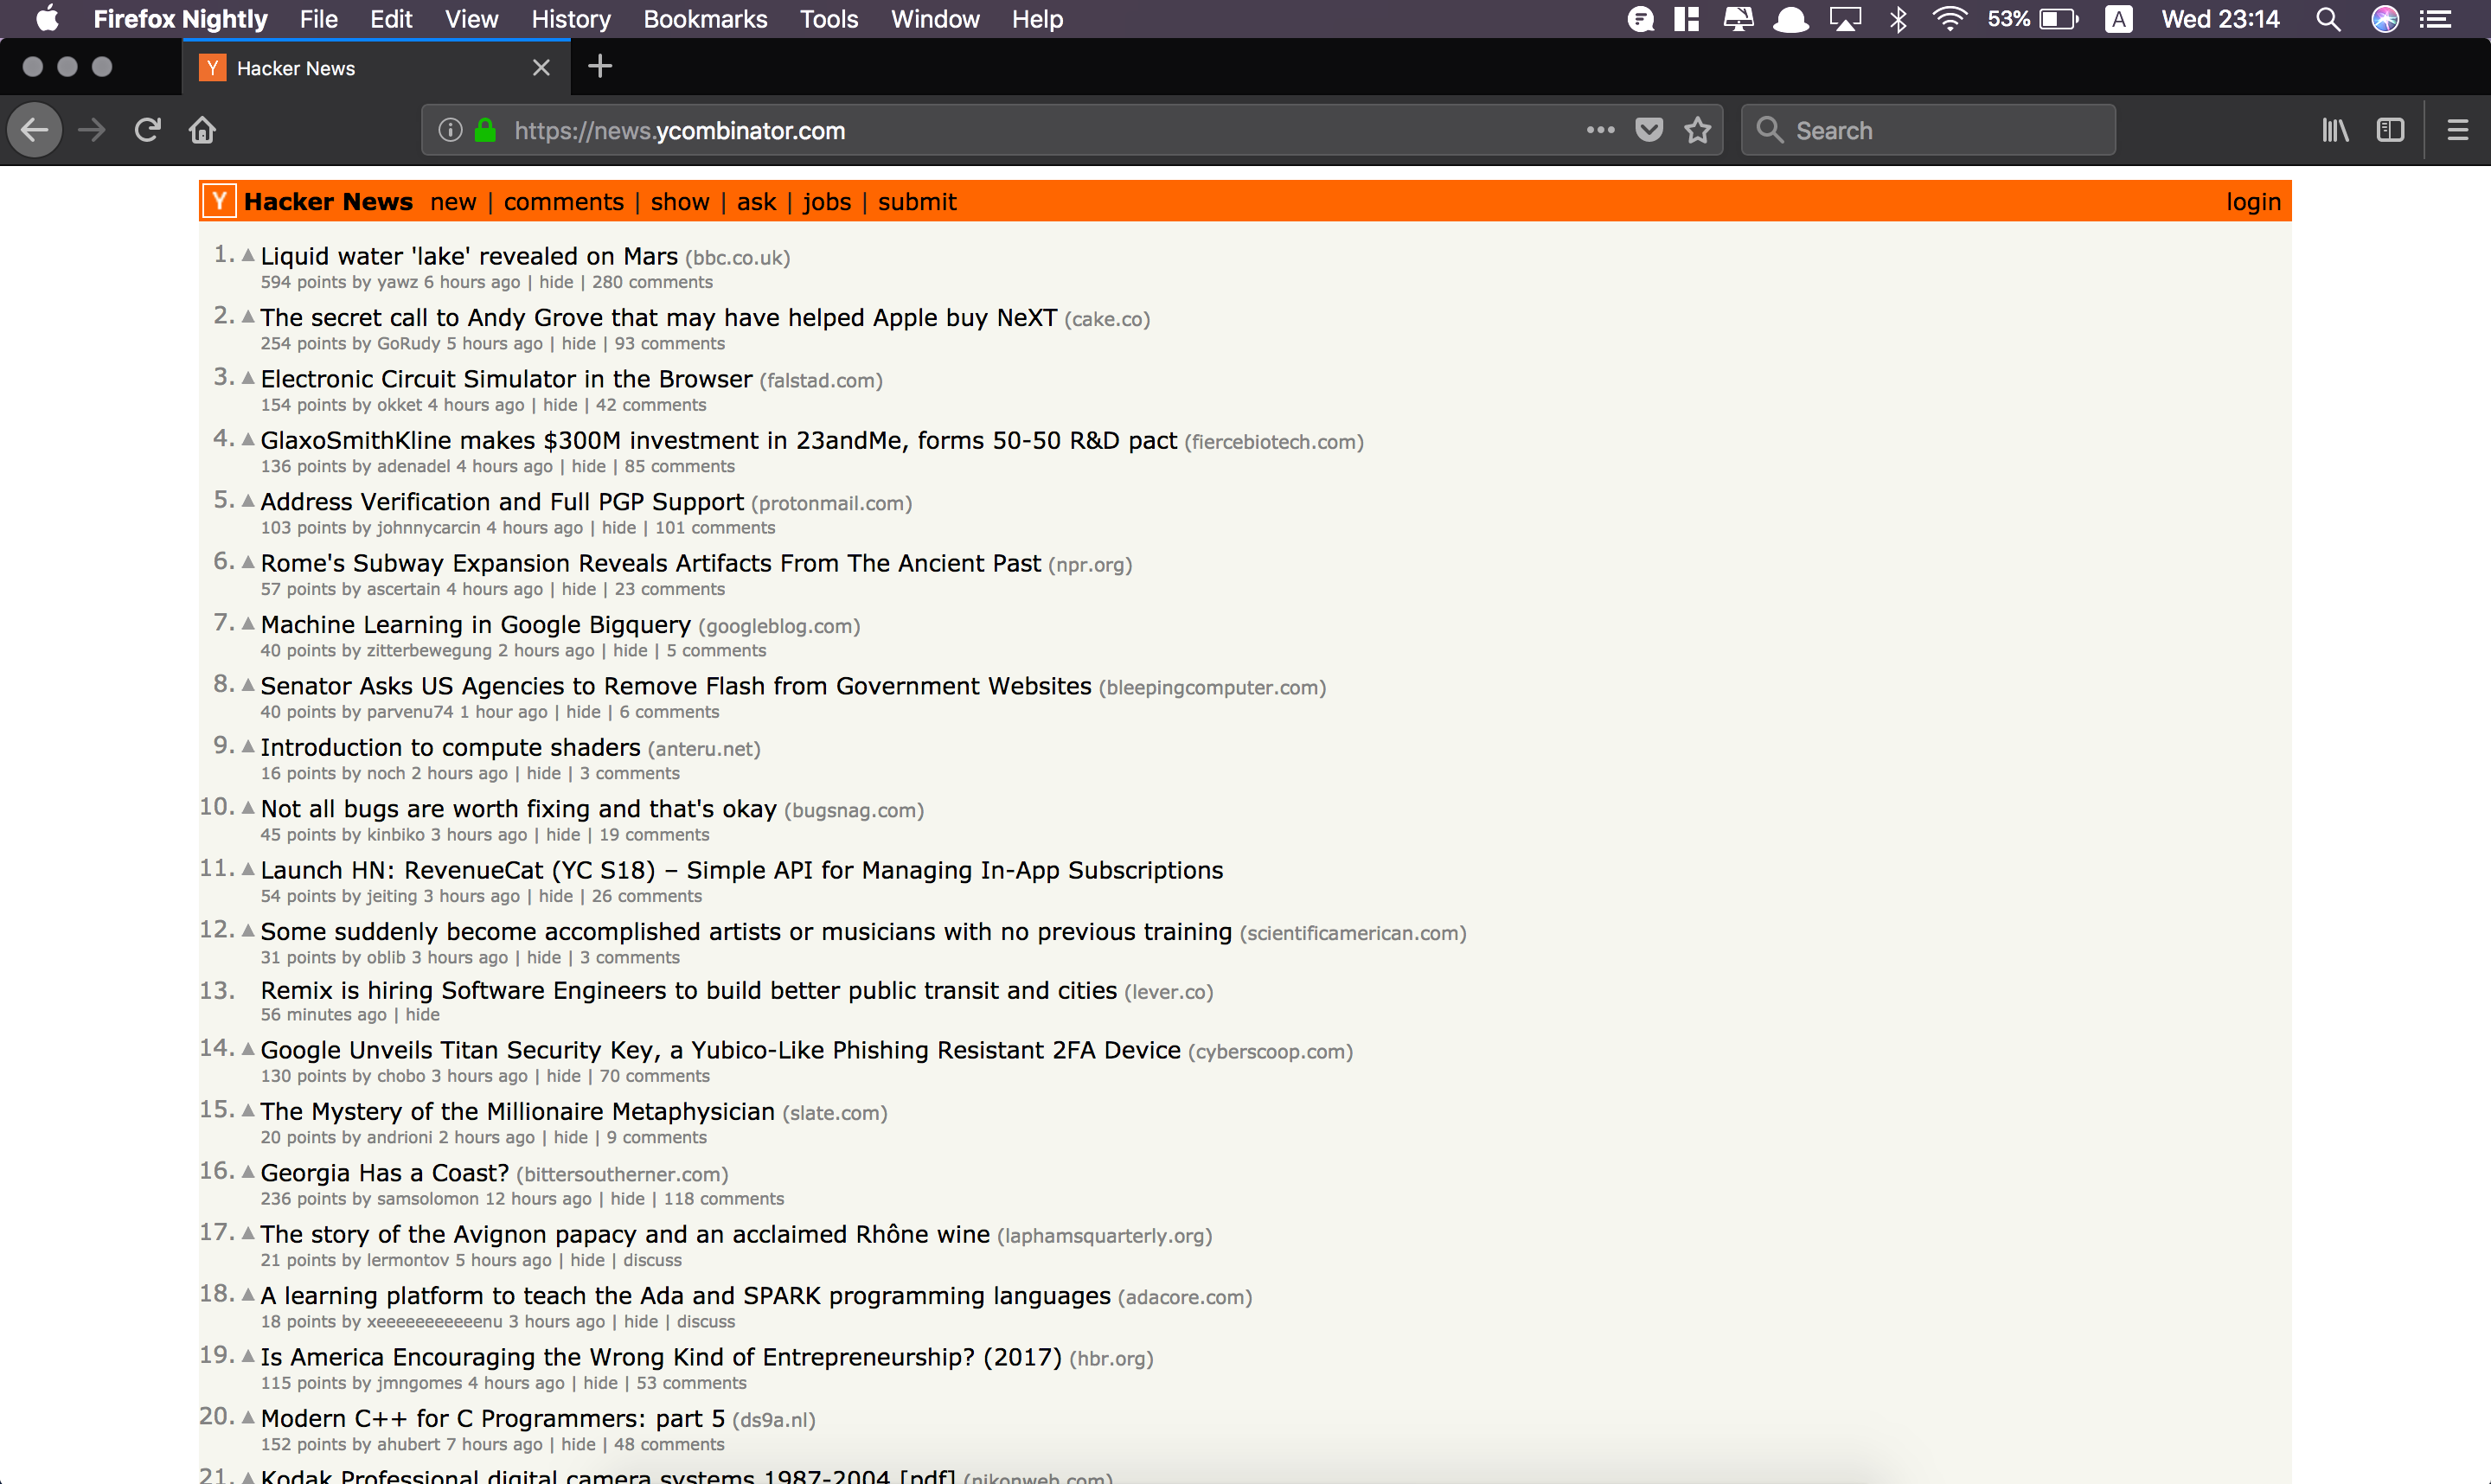Reload the Hacker News page
The image size is (2491, 1484).
tap(148, 130)
